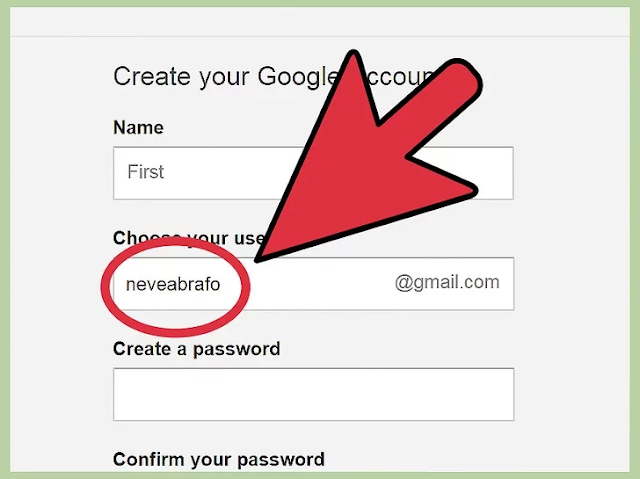
Task: Click the Name label
Action: click(138, 128)
